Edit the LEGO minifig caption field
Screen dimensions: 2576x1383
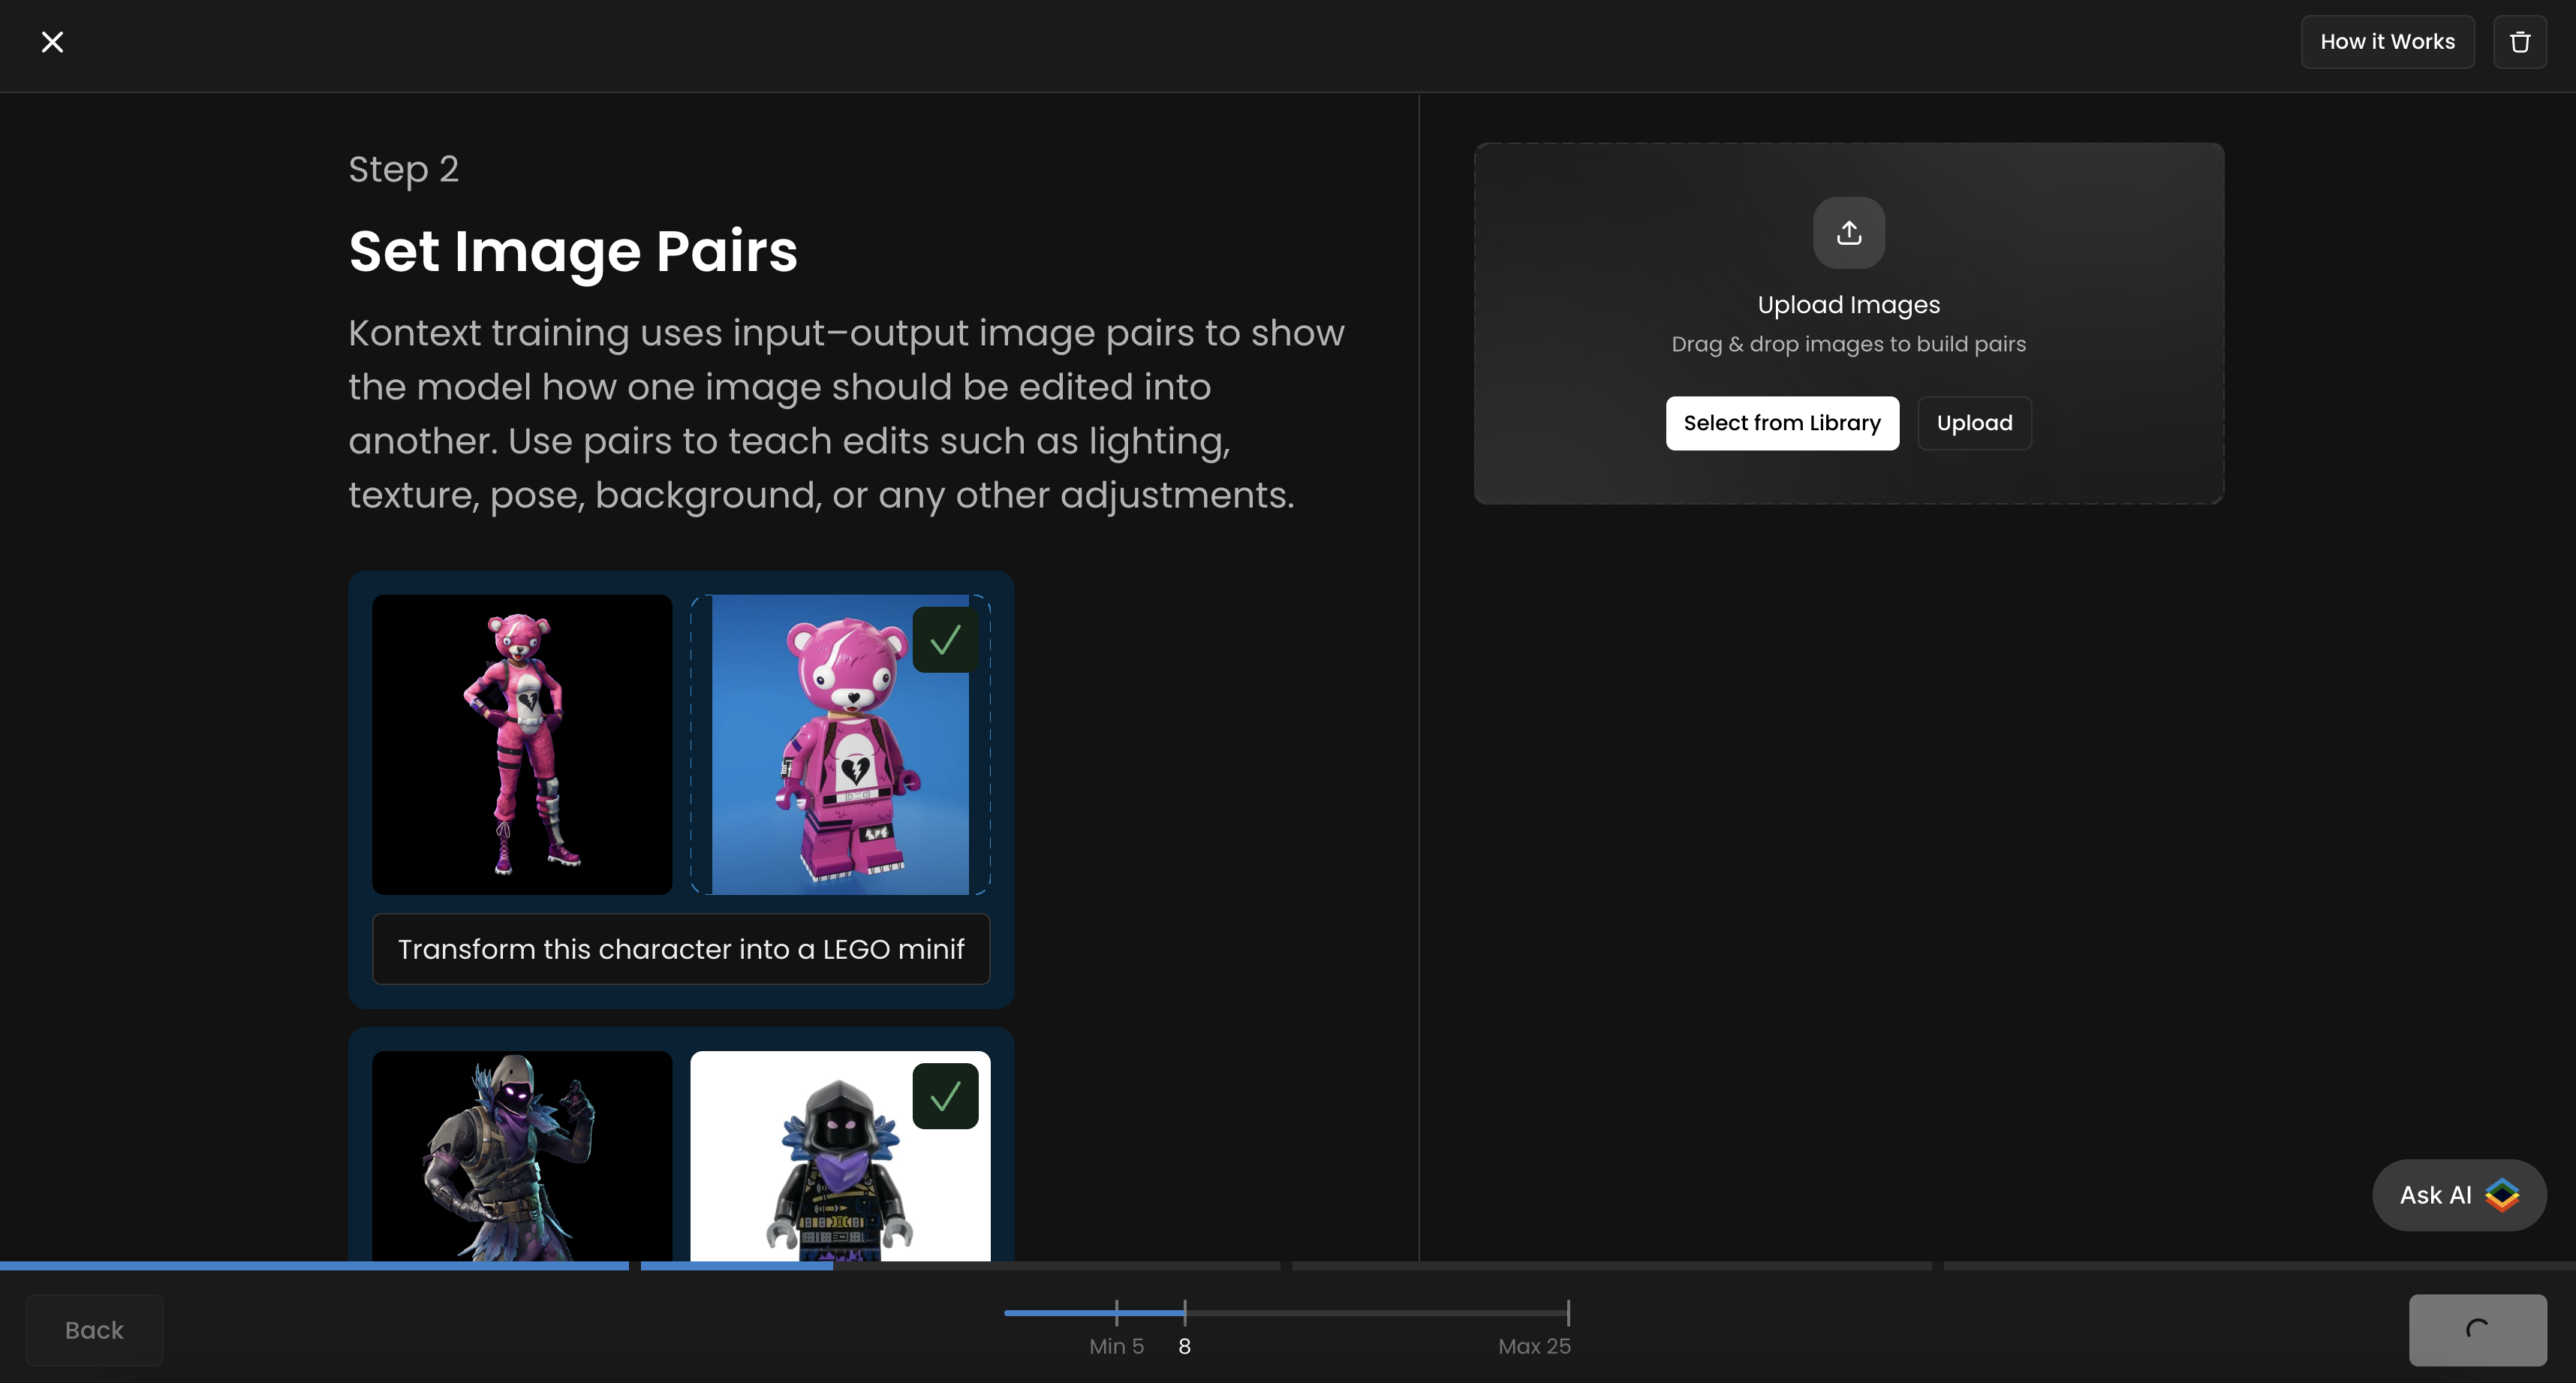[x=680, y=949]
